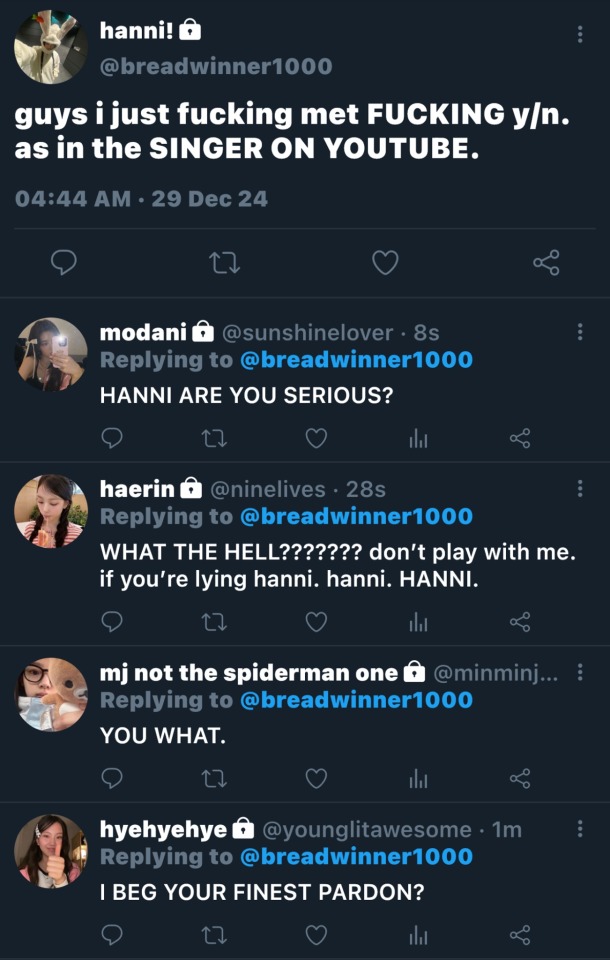Image resolution: width=610 pixels, height=960 pixels.
Task: Open hanni's profile picture
Action: tap(52, 47)
